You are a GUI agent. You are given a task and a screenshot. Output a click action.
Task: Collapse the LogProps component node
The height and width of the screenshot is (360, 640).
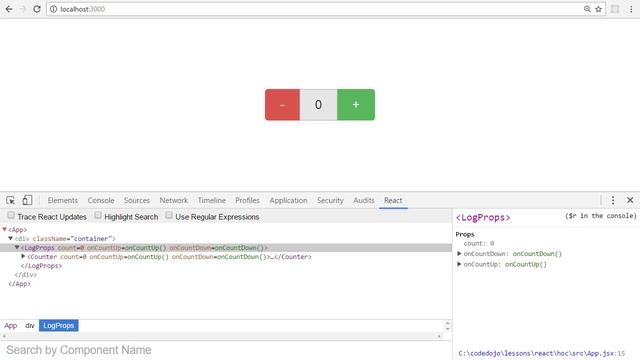tap(17, 247)
